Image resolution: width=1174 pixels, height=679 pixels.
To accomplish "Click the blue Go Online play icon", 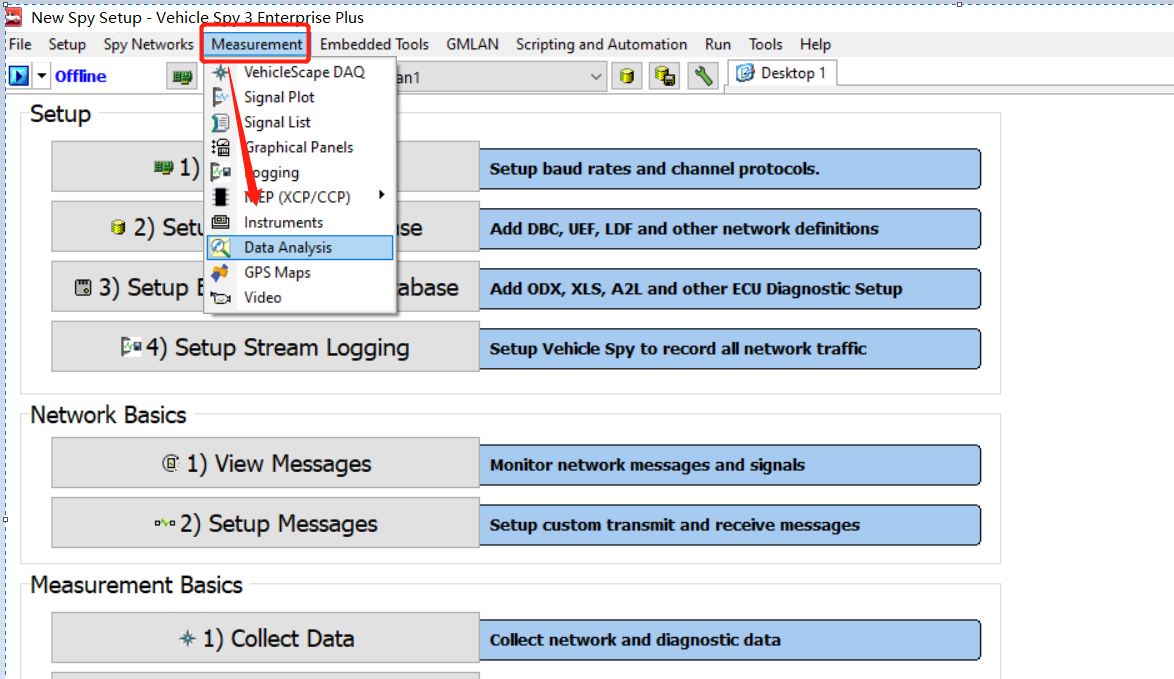I will click(x=19, y=76).
